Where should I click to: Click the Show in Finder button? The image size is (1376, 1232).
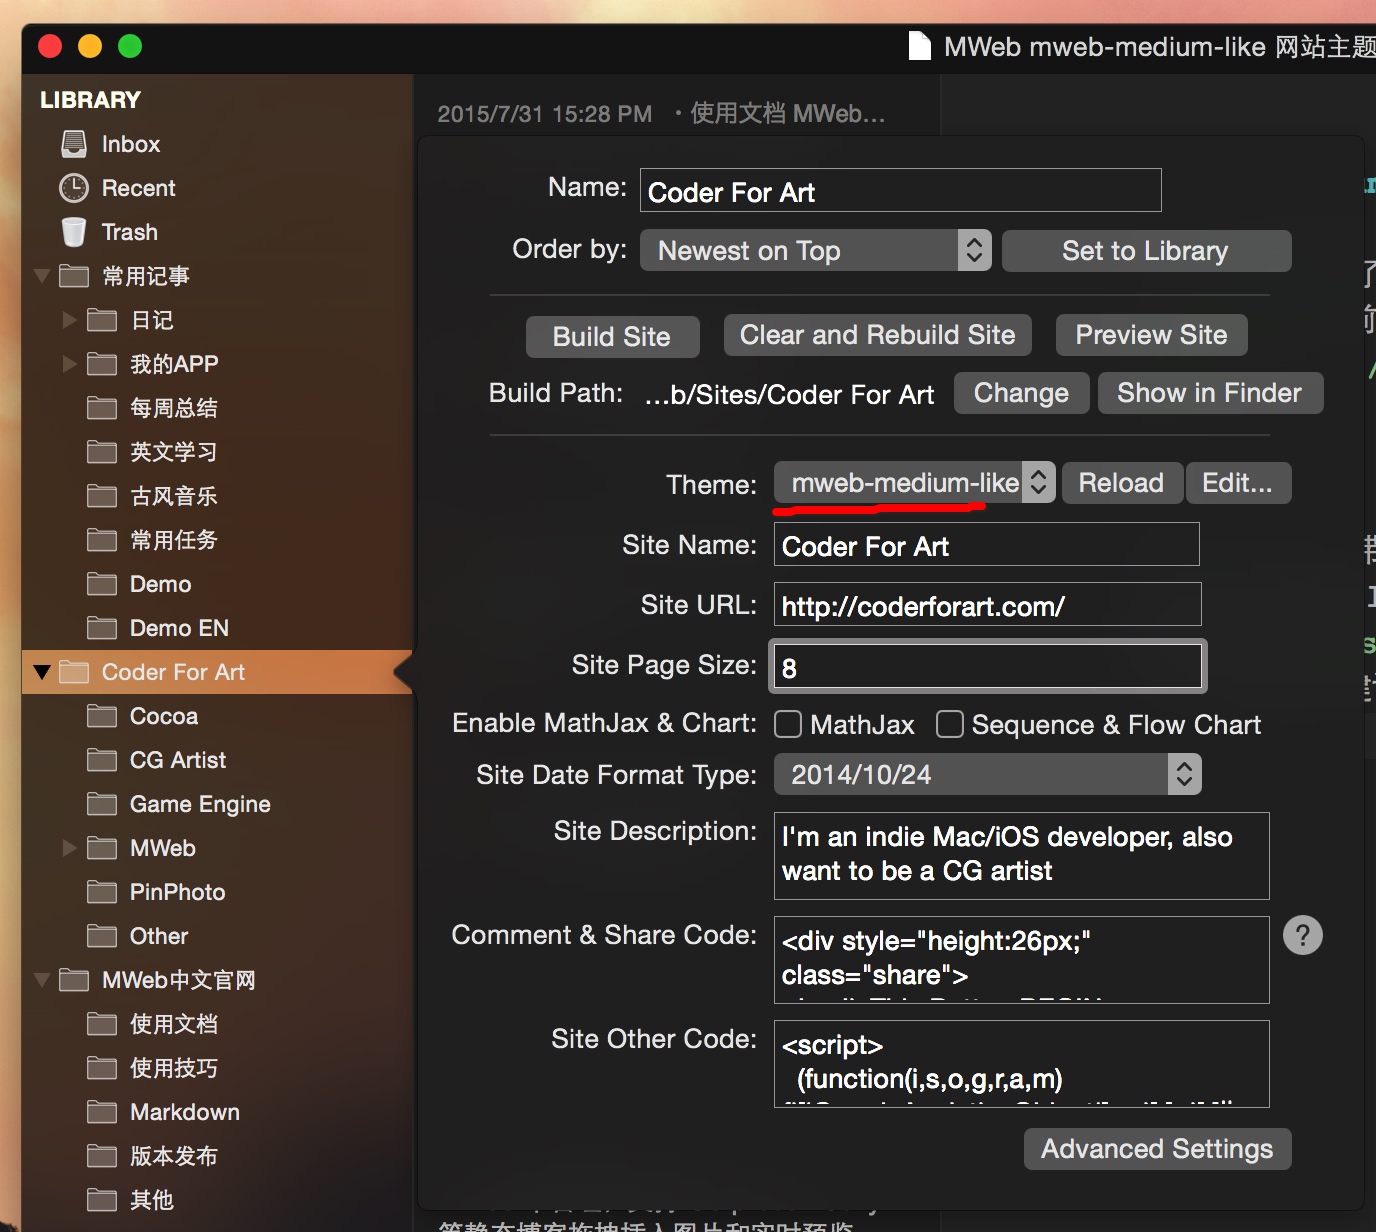click(x=1210, y=393)
